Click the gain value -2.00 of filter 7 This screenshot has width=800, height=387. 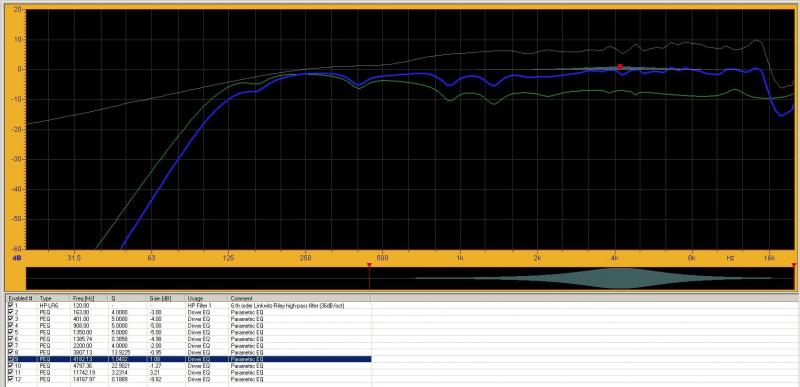tap(155, 346)
